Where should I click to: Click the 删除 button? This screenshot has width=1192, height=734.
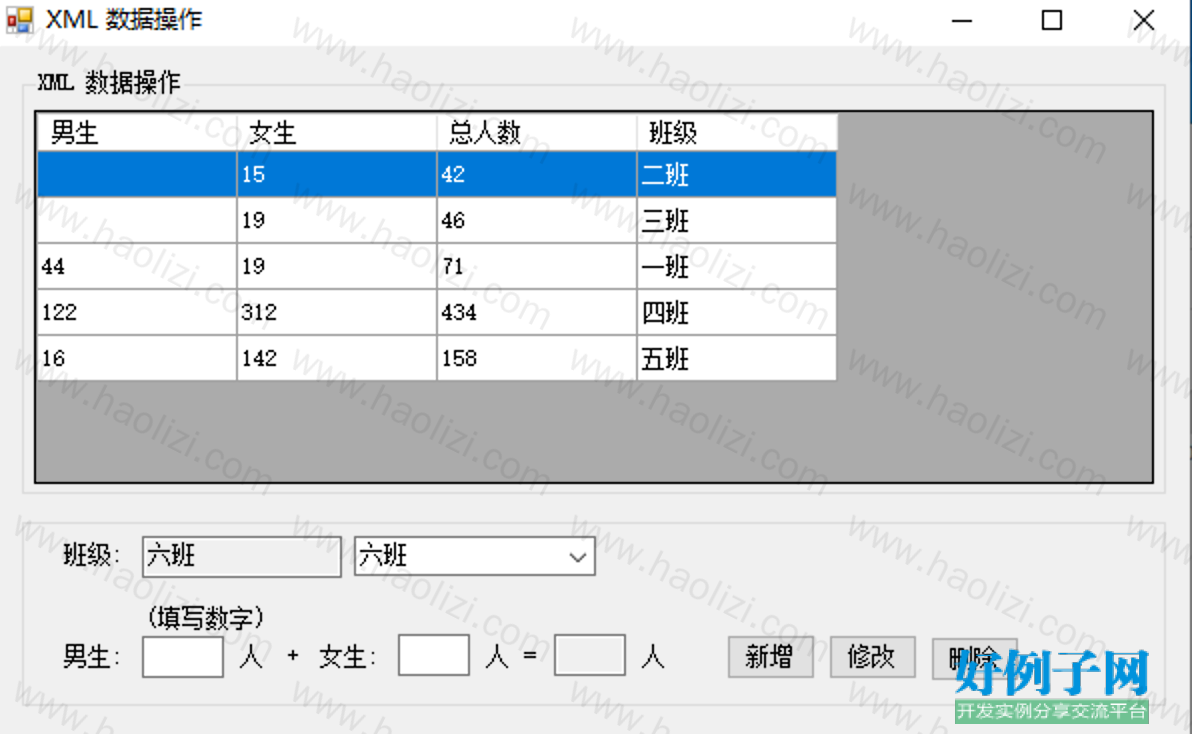pos(974,657)
